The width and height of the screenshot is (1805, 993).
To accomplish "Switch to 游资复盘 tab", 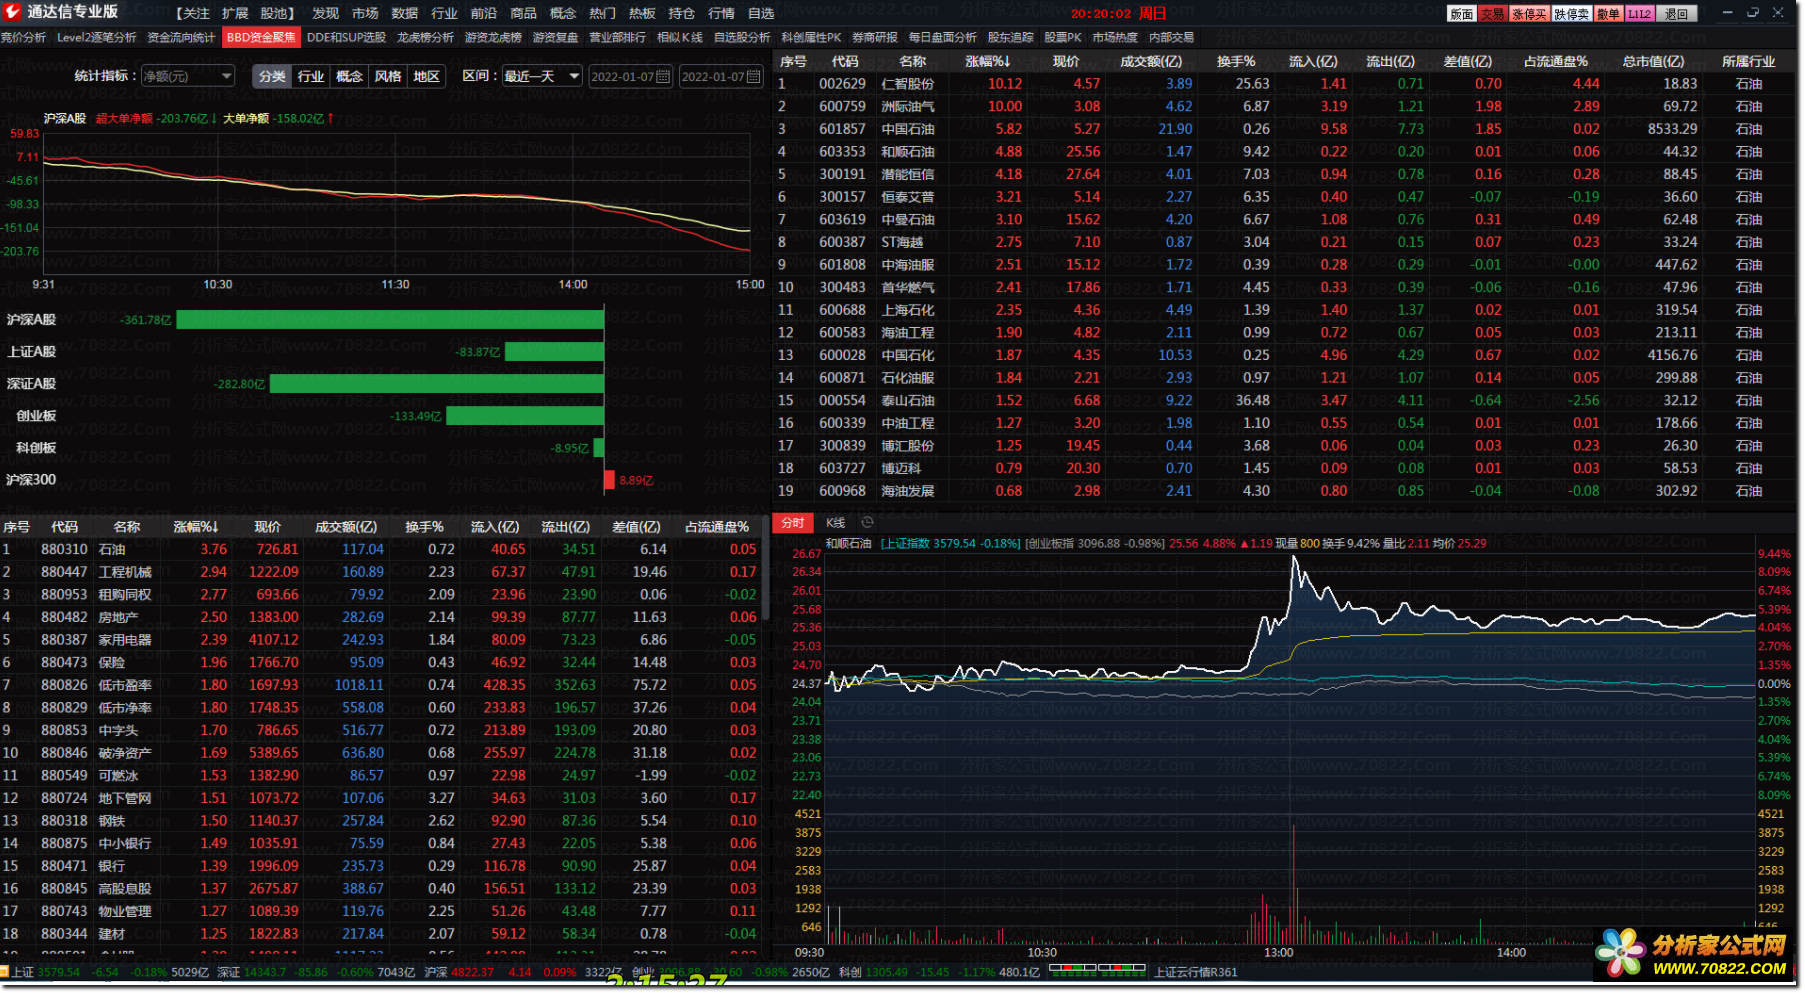I will click(555, 37).
